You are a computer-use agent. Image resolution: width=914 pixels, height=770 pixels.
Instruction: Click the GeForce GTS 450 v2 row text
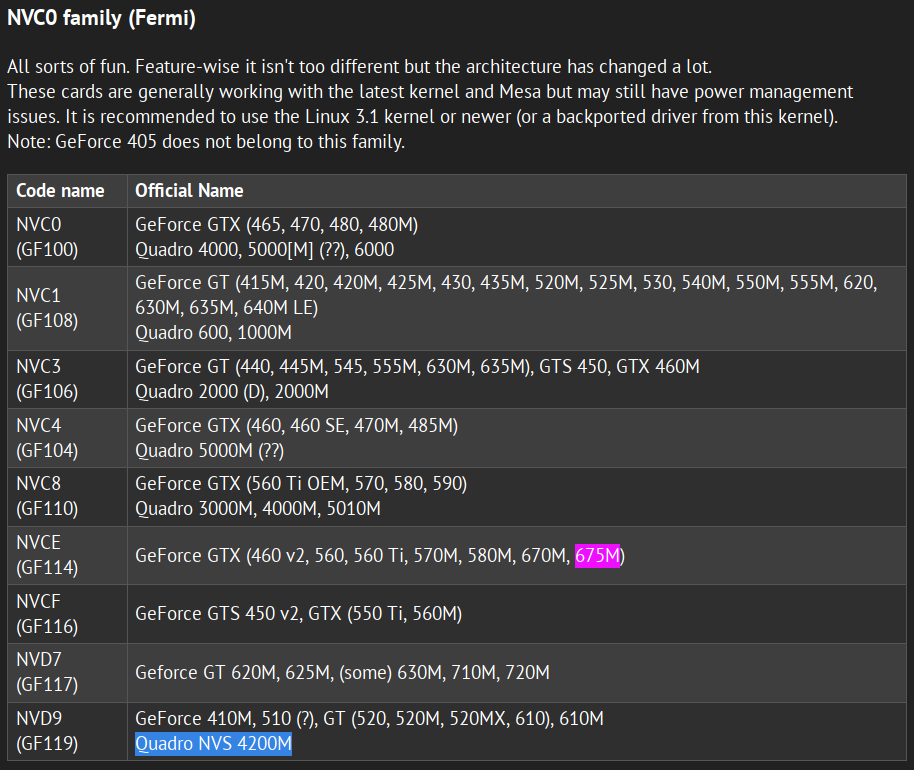298,614
